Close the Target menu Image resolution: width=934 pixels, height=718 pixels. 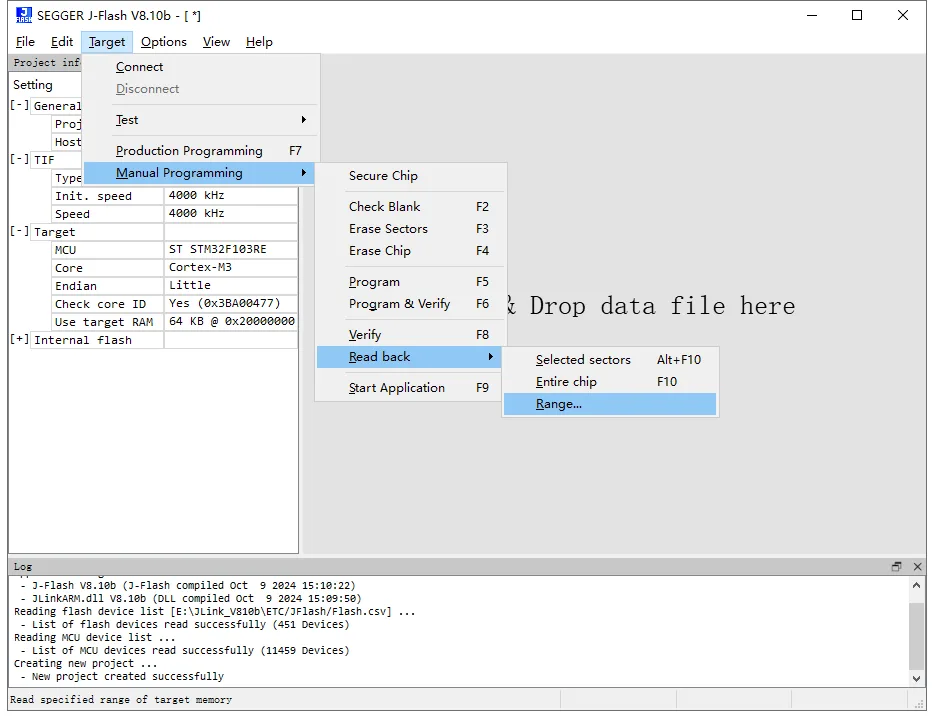click(107, 42)
